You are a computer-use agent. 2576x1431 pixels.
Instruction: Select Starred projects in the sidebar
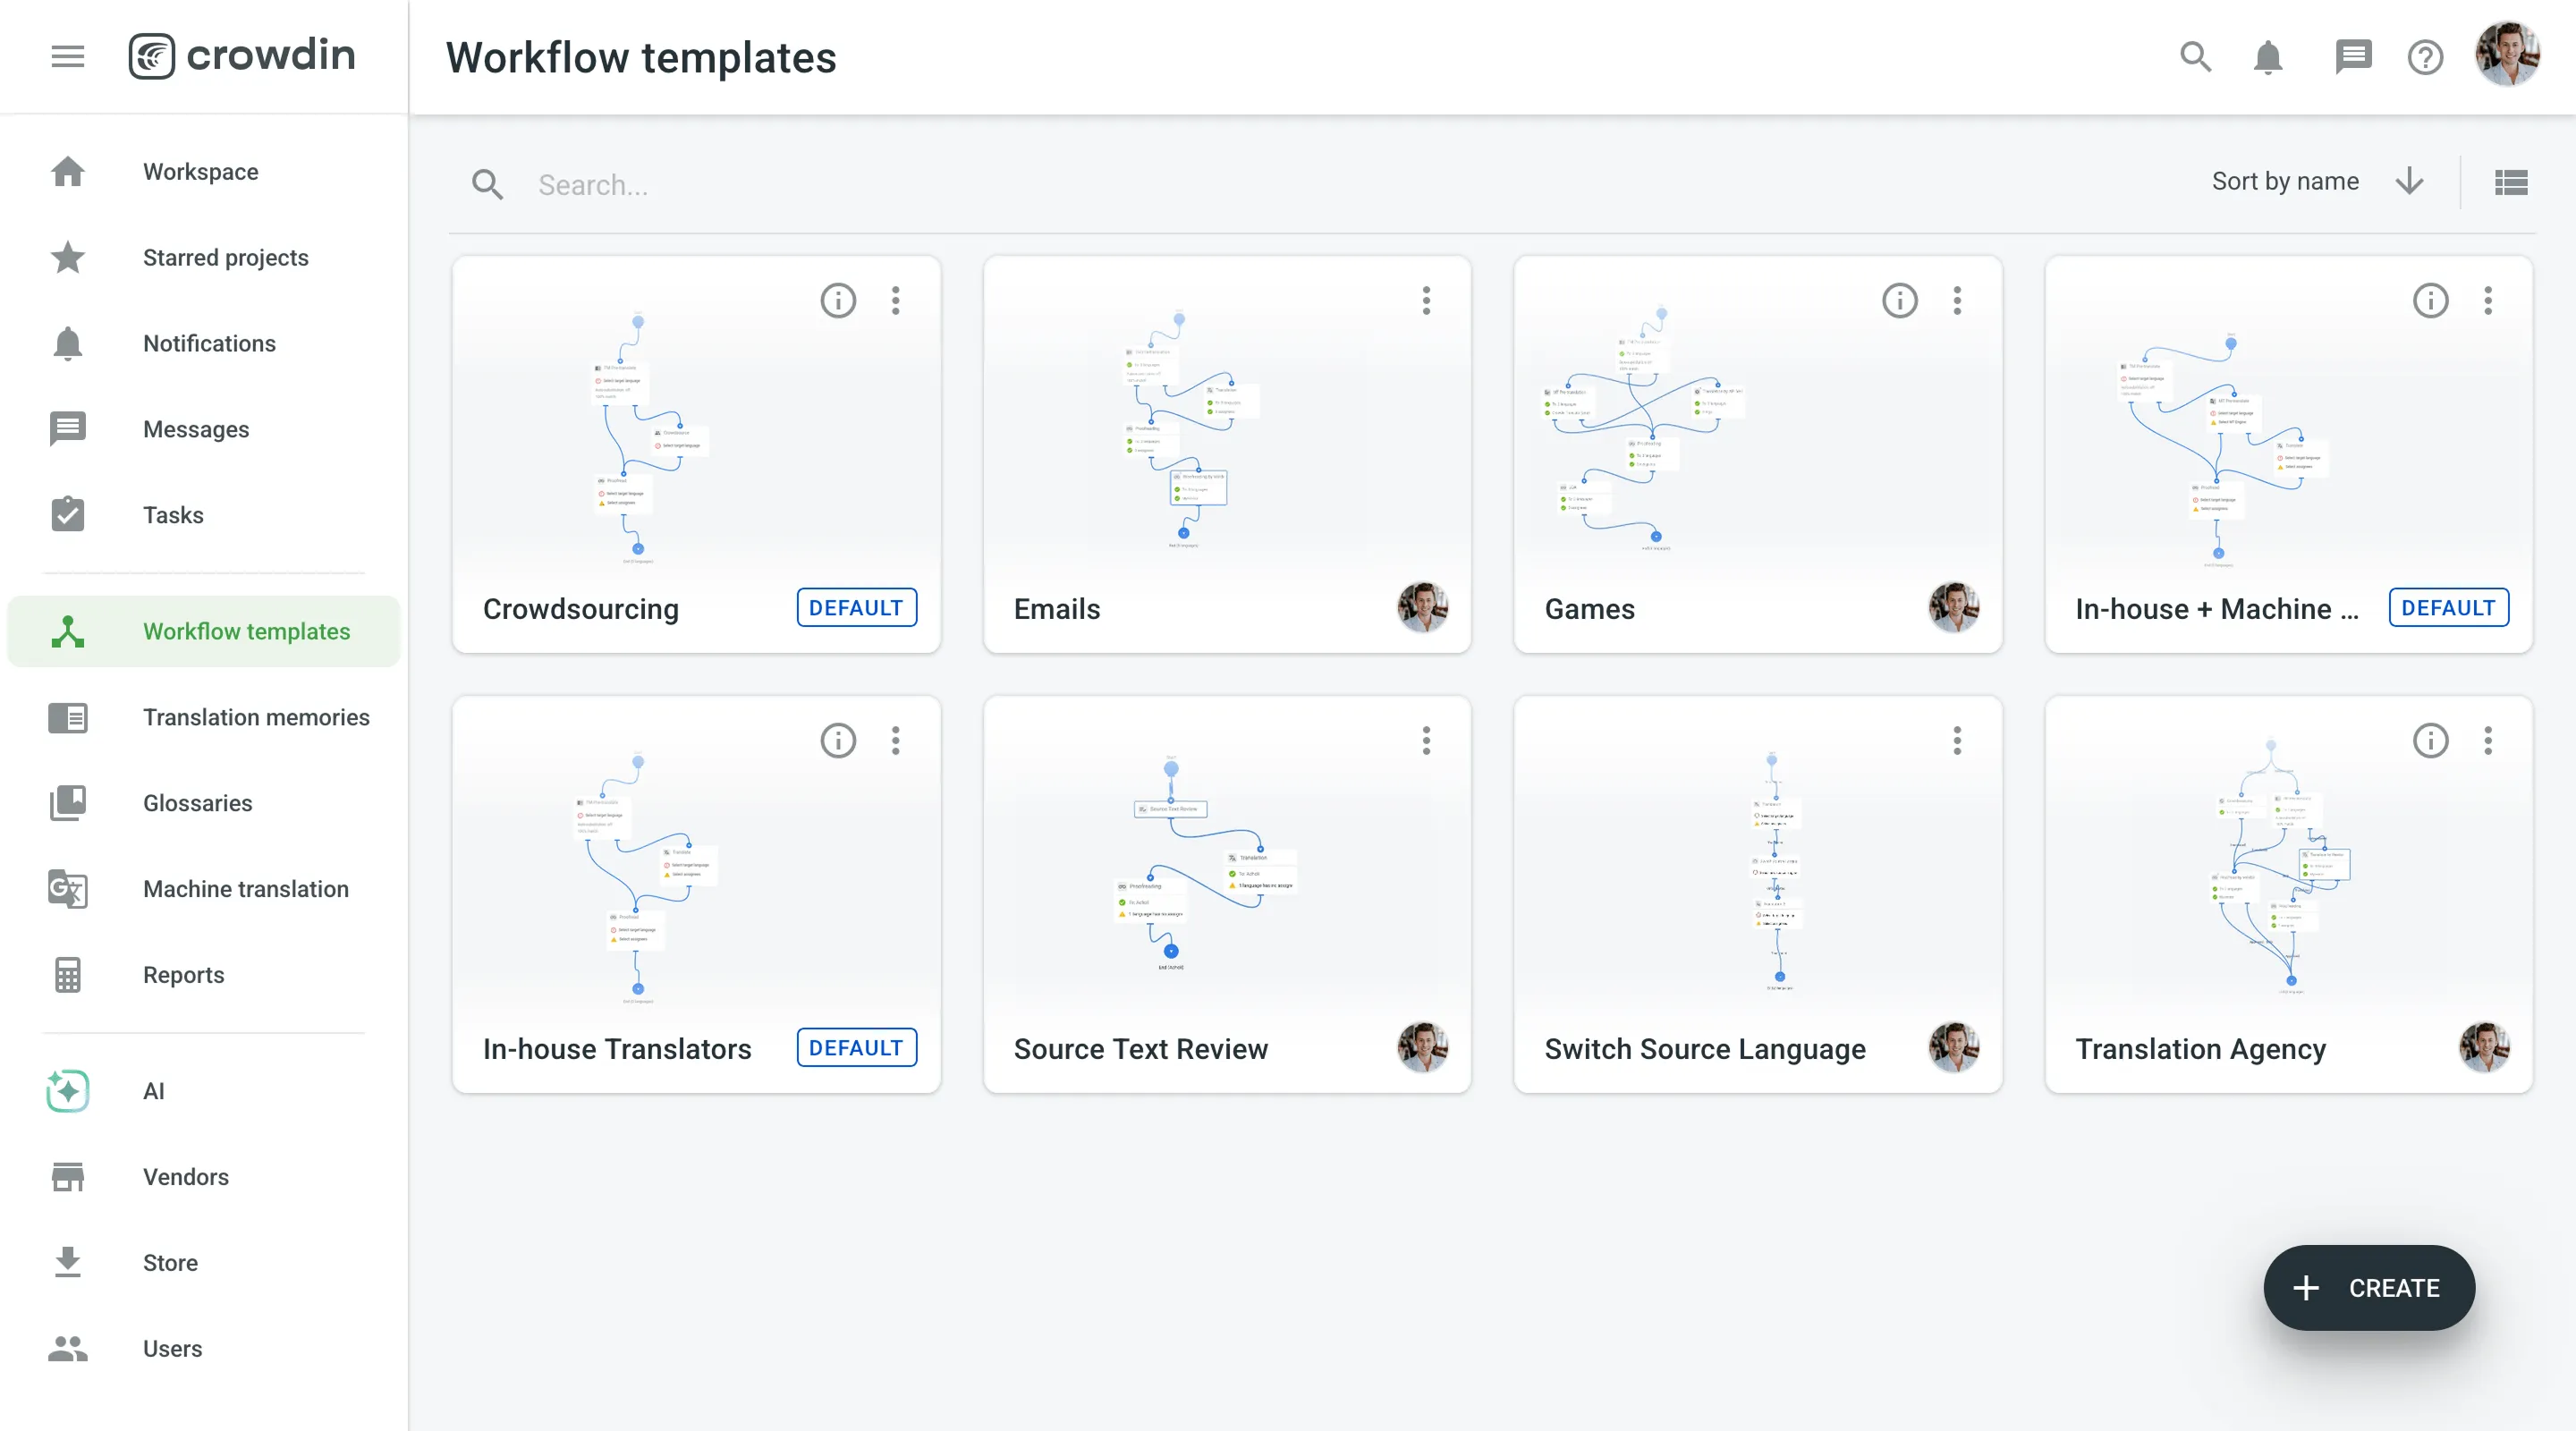(x=225, y=257)
